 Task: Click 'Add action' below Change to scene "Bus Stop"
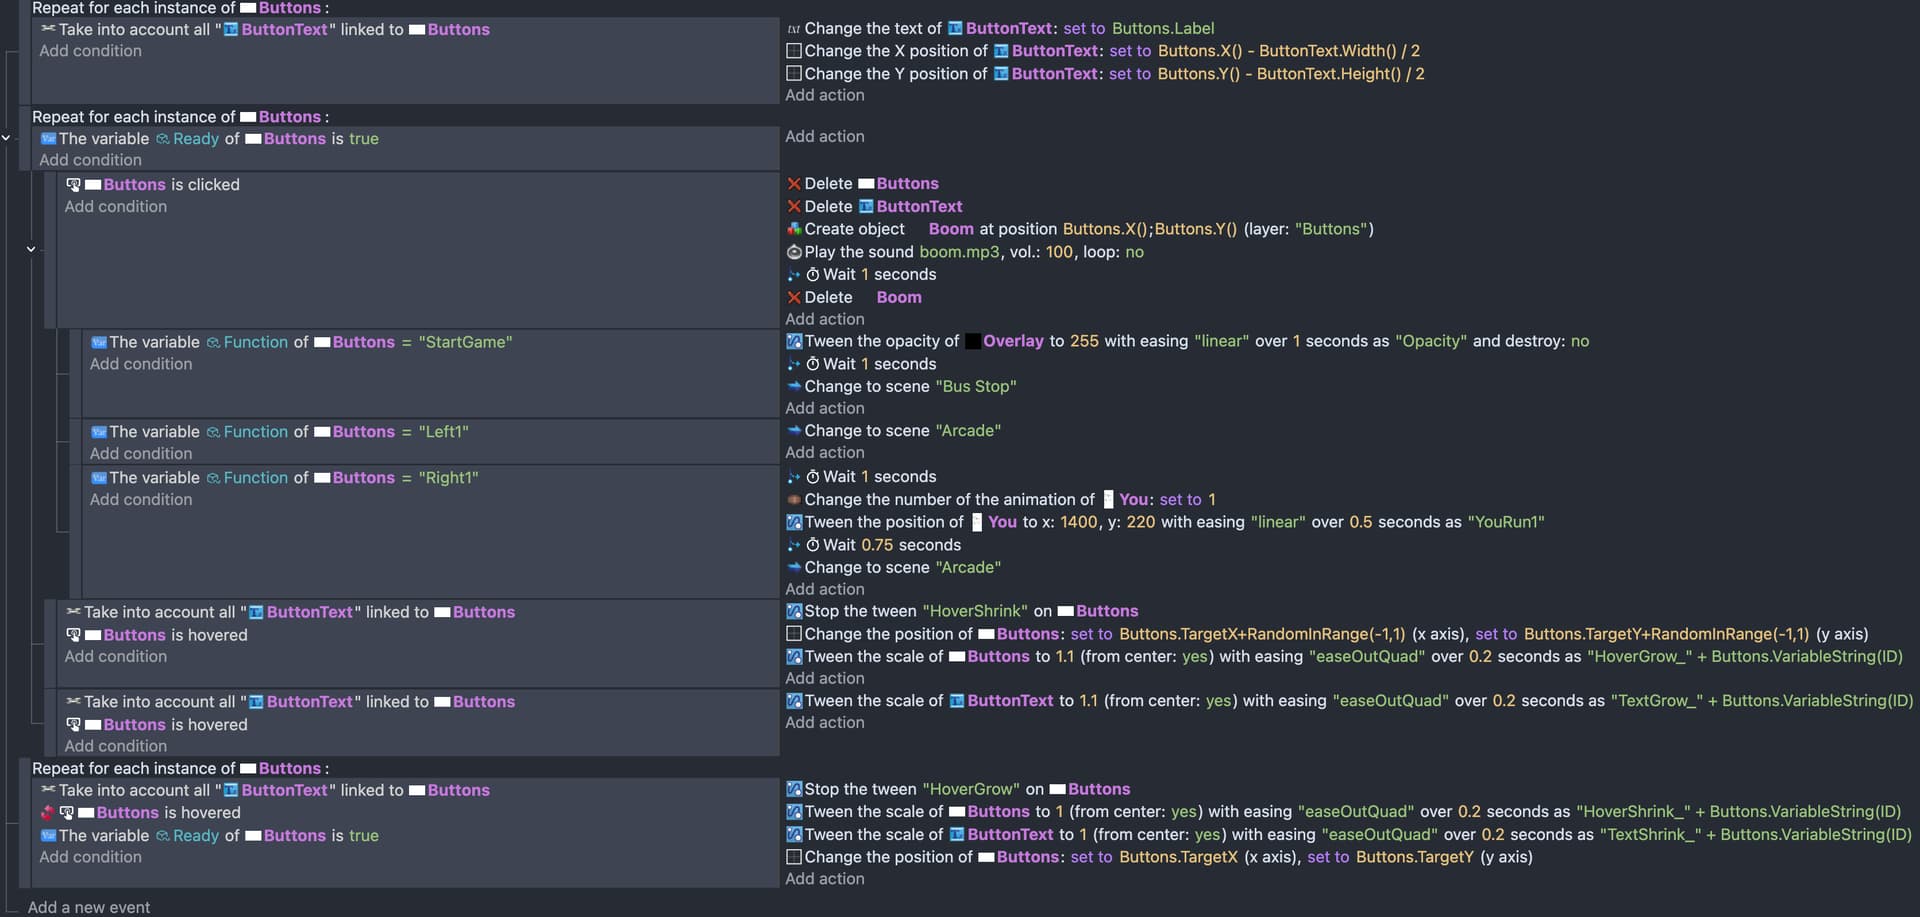point(824,408)
